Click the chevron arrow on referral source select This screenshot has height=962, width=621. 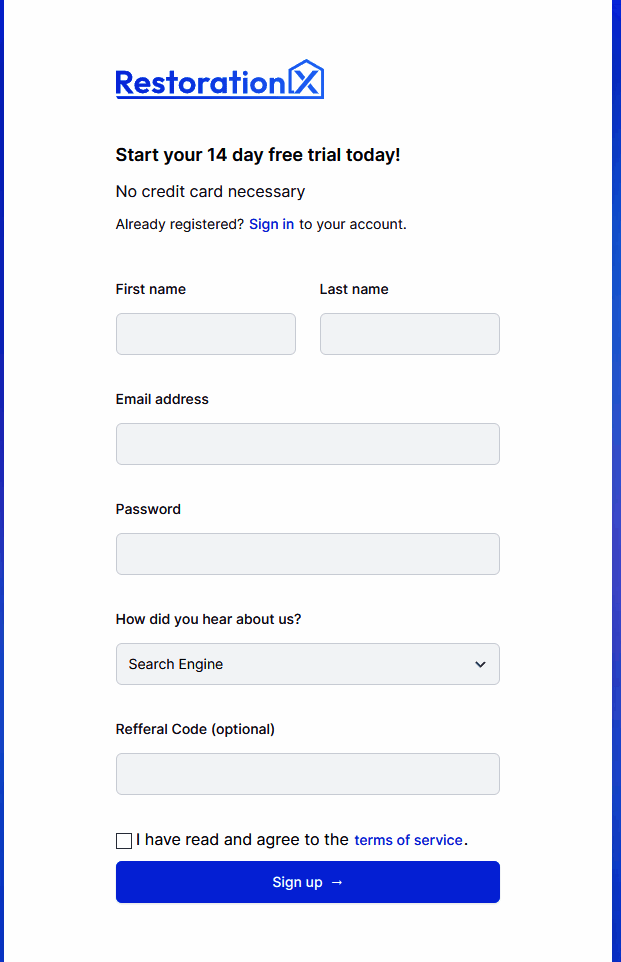point(480,664)
